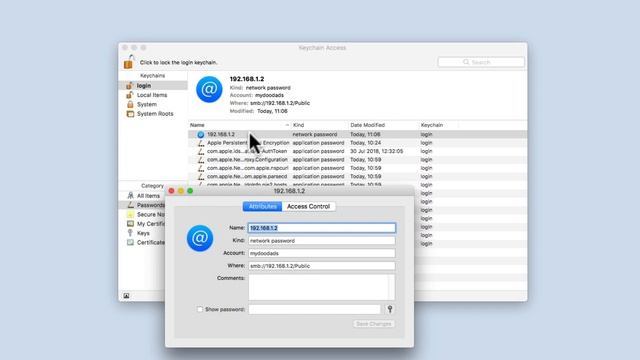Sort list by Keychain column header
The height and width of the screenshot is (360, 640).
point(438,125)
